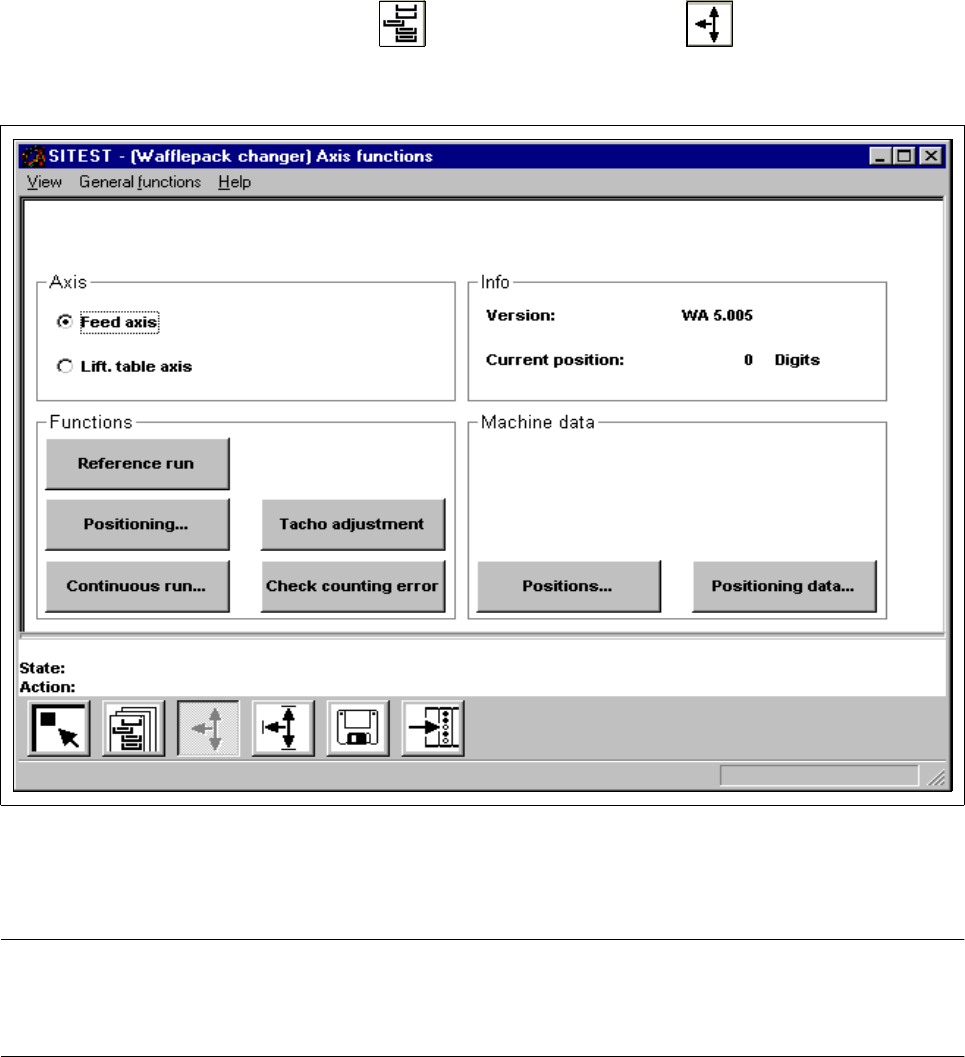Click the arrow-into-panel exit icon in toolbar
This screenshot has height=1057, width=965.
[x=433, y=729]
